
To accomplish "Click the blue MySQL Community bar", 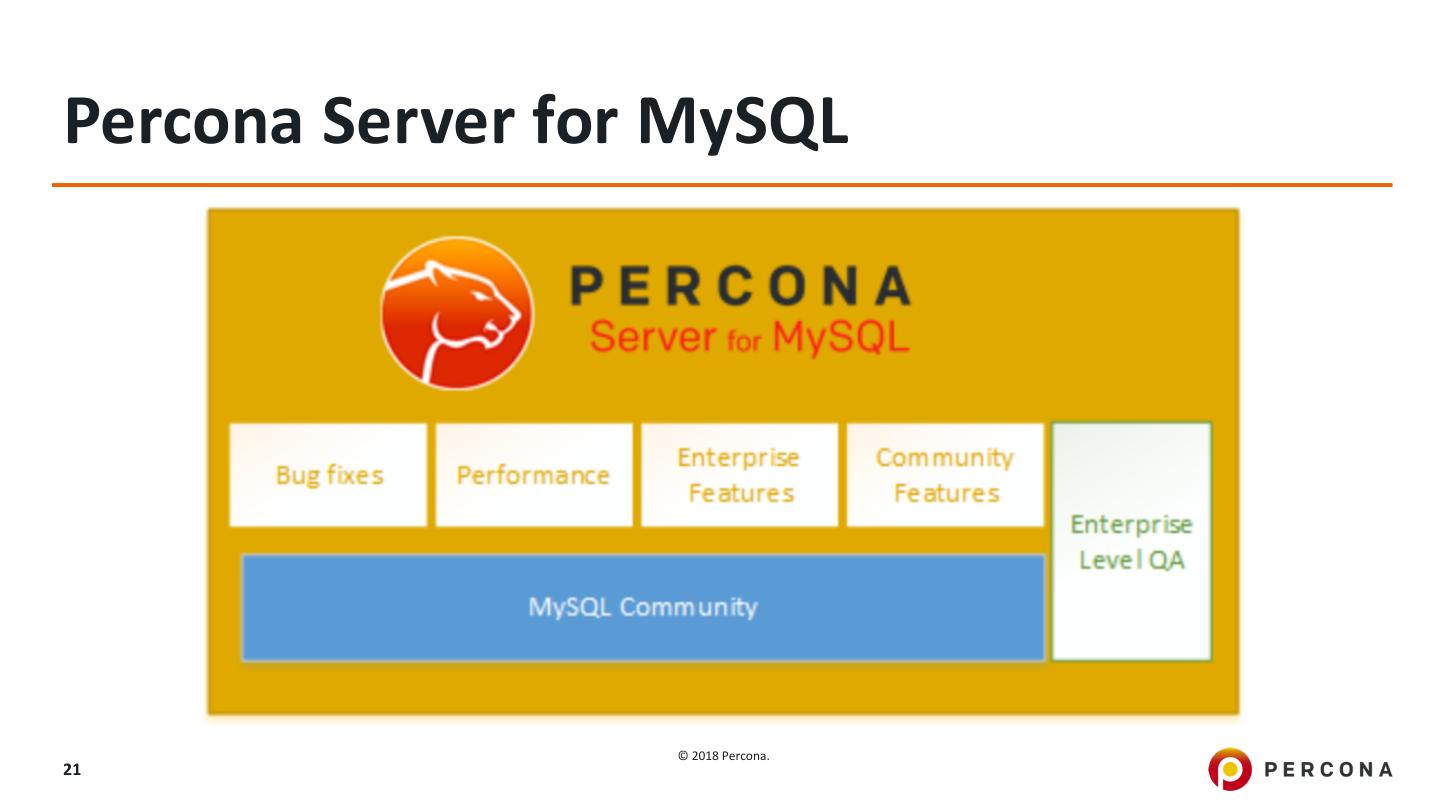I will pos(643,607).
